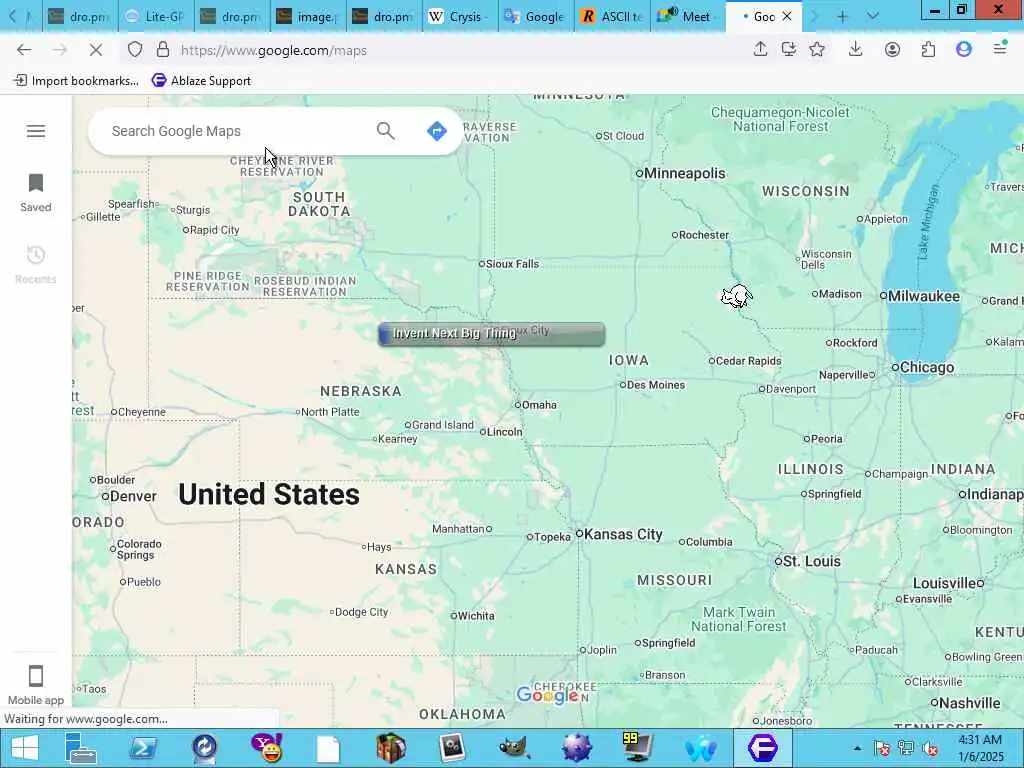
Task: Switch to the Meet tab
Action: point(688,16)
